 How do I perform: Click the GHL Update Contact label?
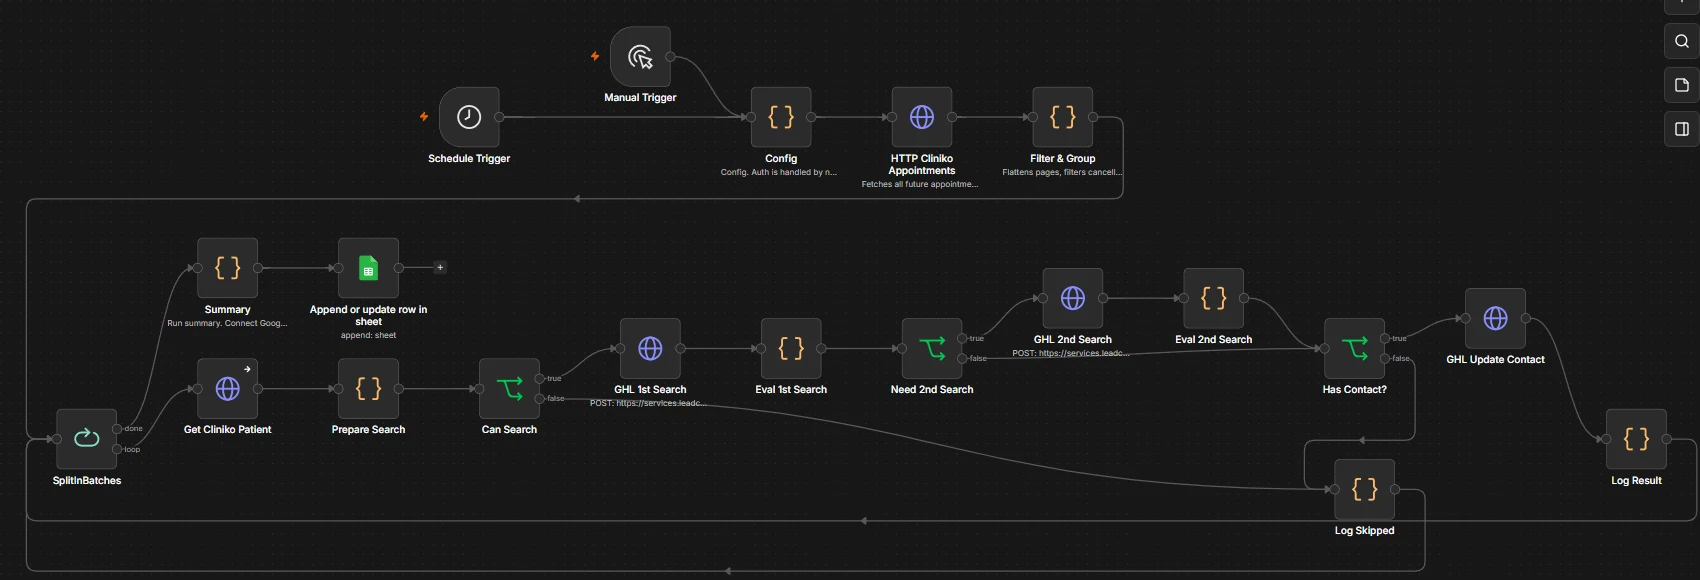(1495, 359)
